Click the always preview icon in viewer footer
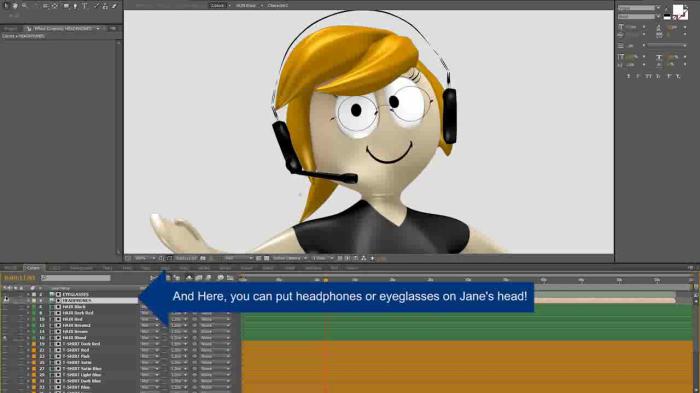Viewport: 700px width, 393px height. (x=128, y=258)
